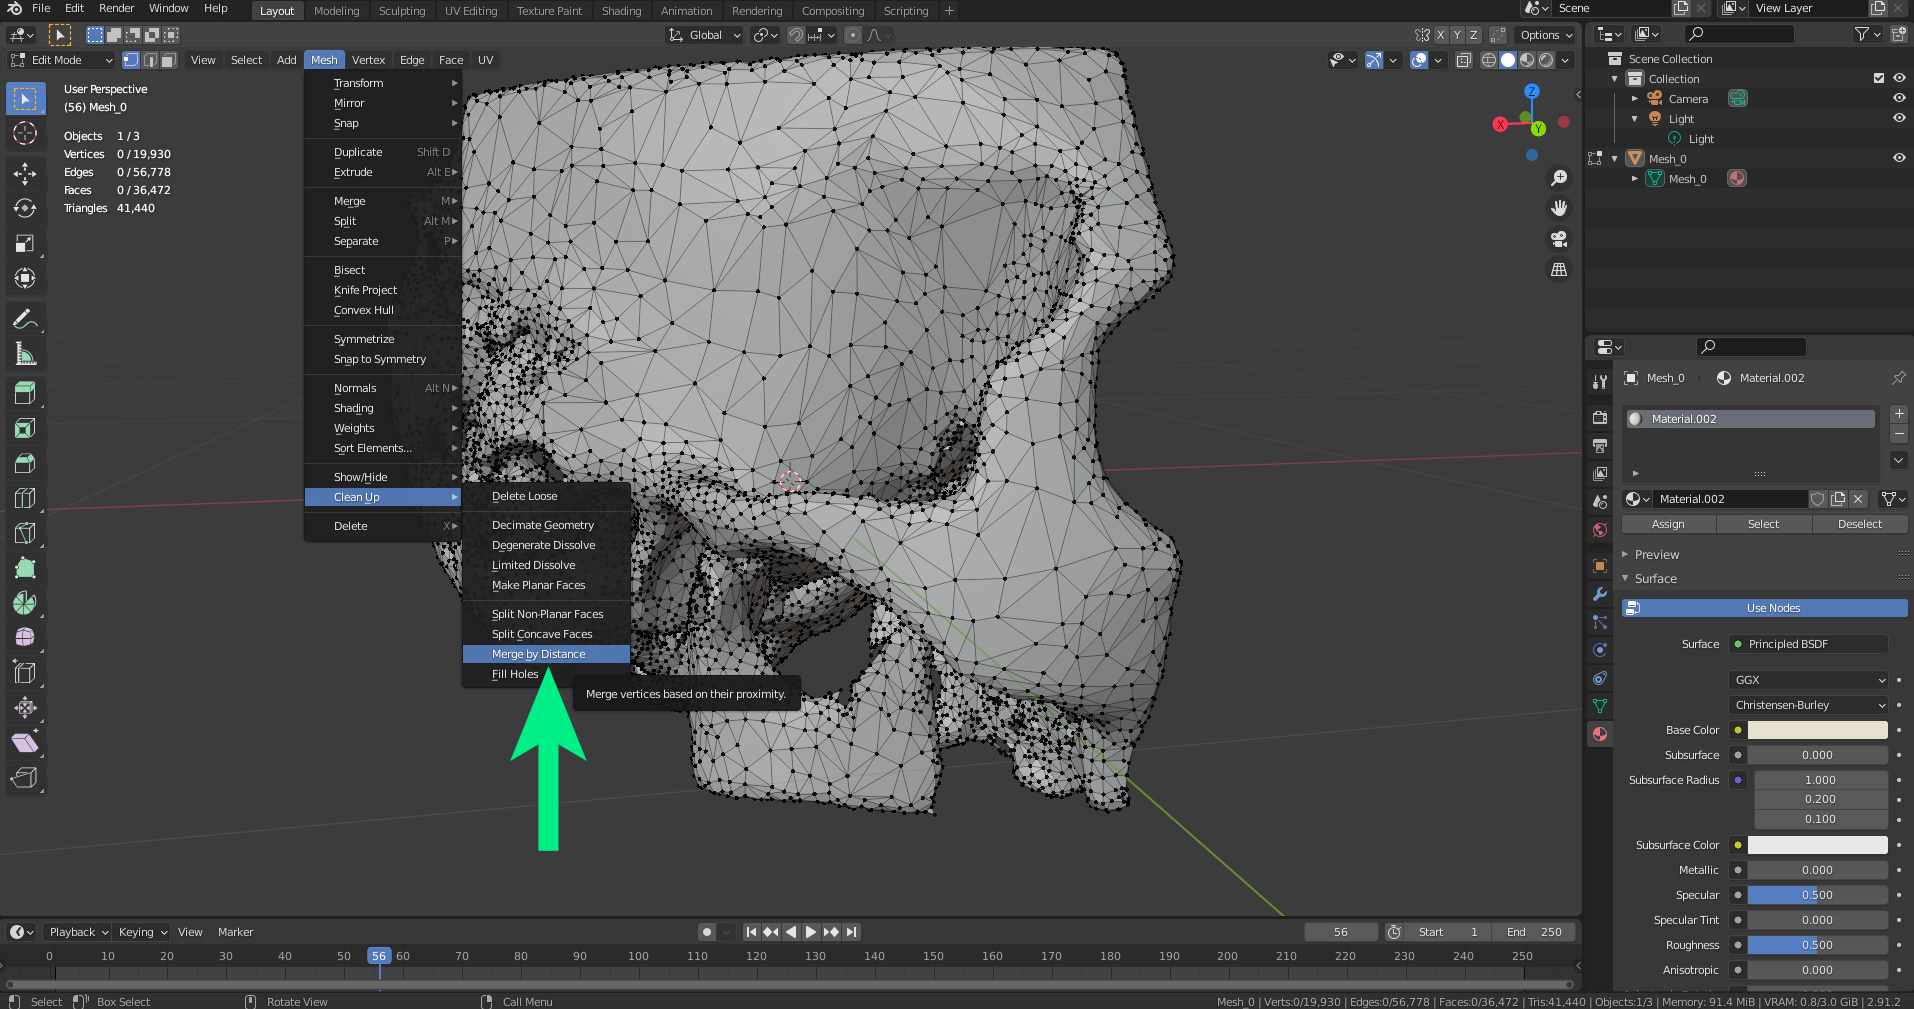Select the Rotate tool in left toolbar
This screenshot has height=1009, width=1914.
25,208
